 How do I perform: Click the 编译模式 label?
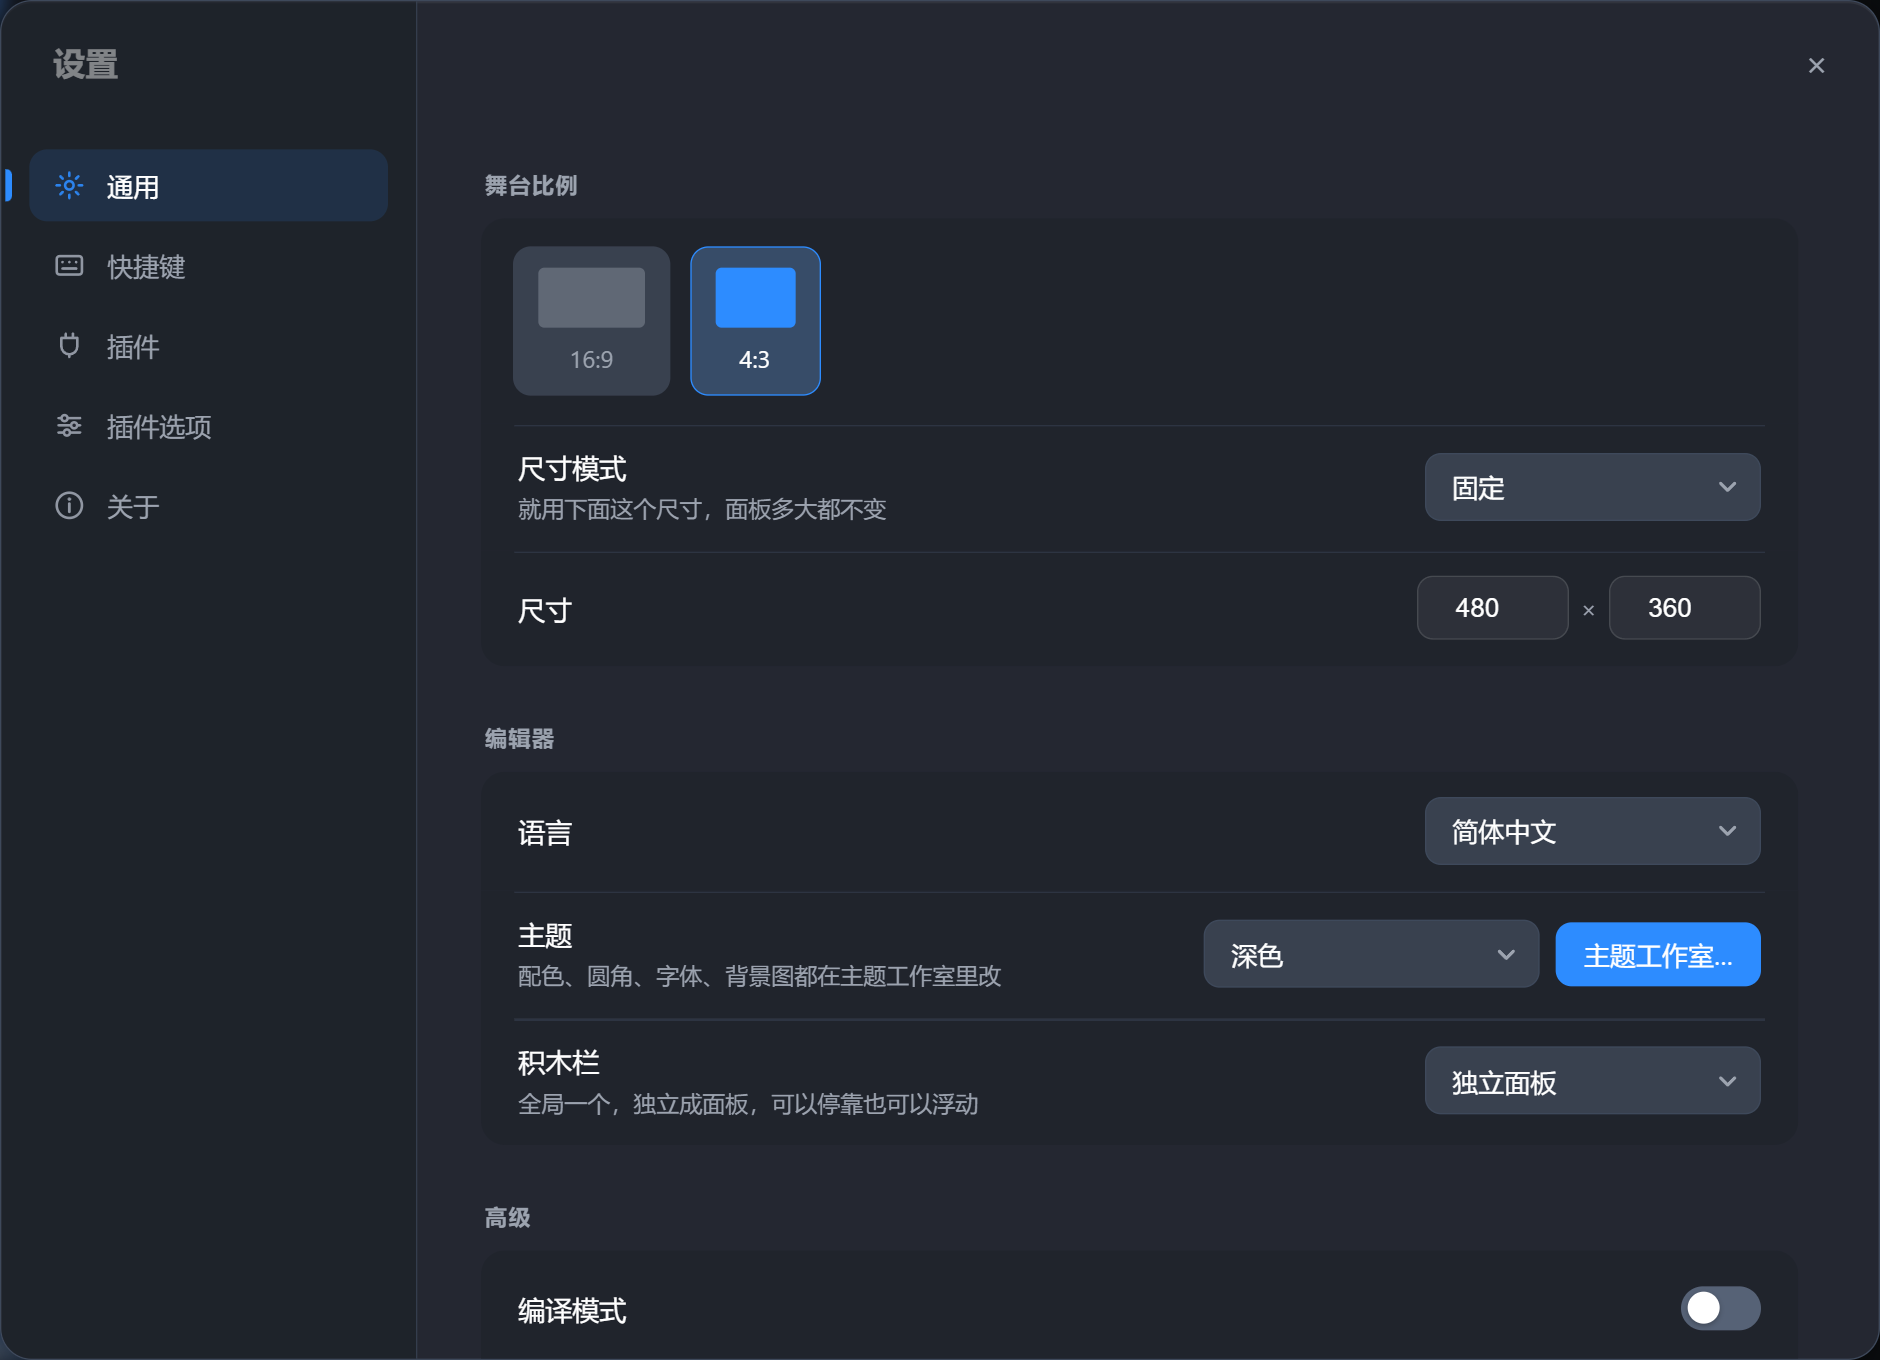coord(572,1311)
